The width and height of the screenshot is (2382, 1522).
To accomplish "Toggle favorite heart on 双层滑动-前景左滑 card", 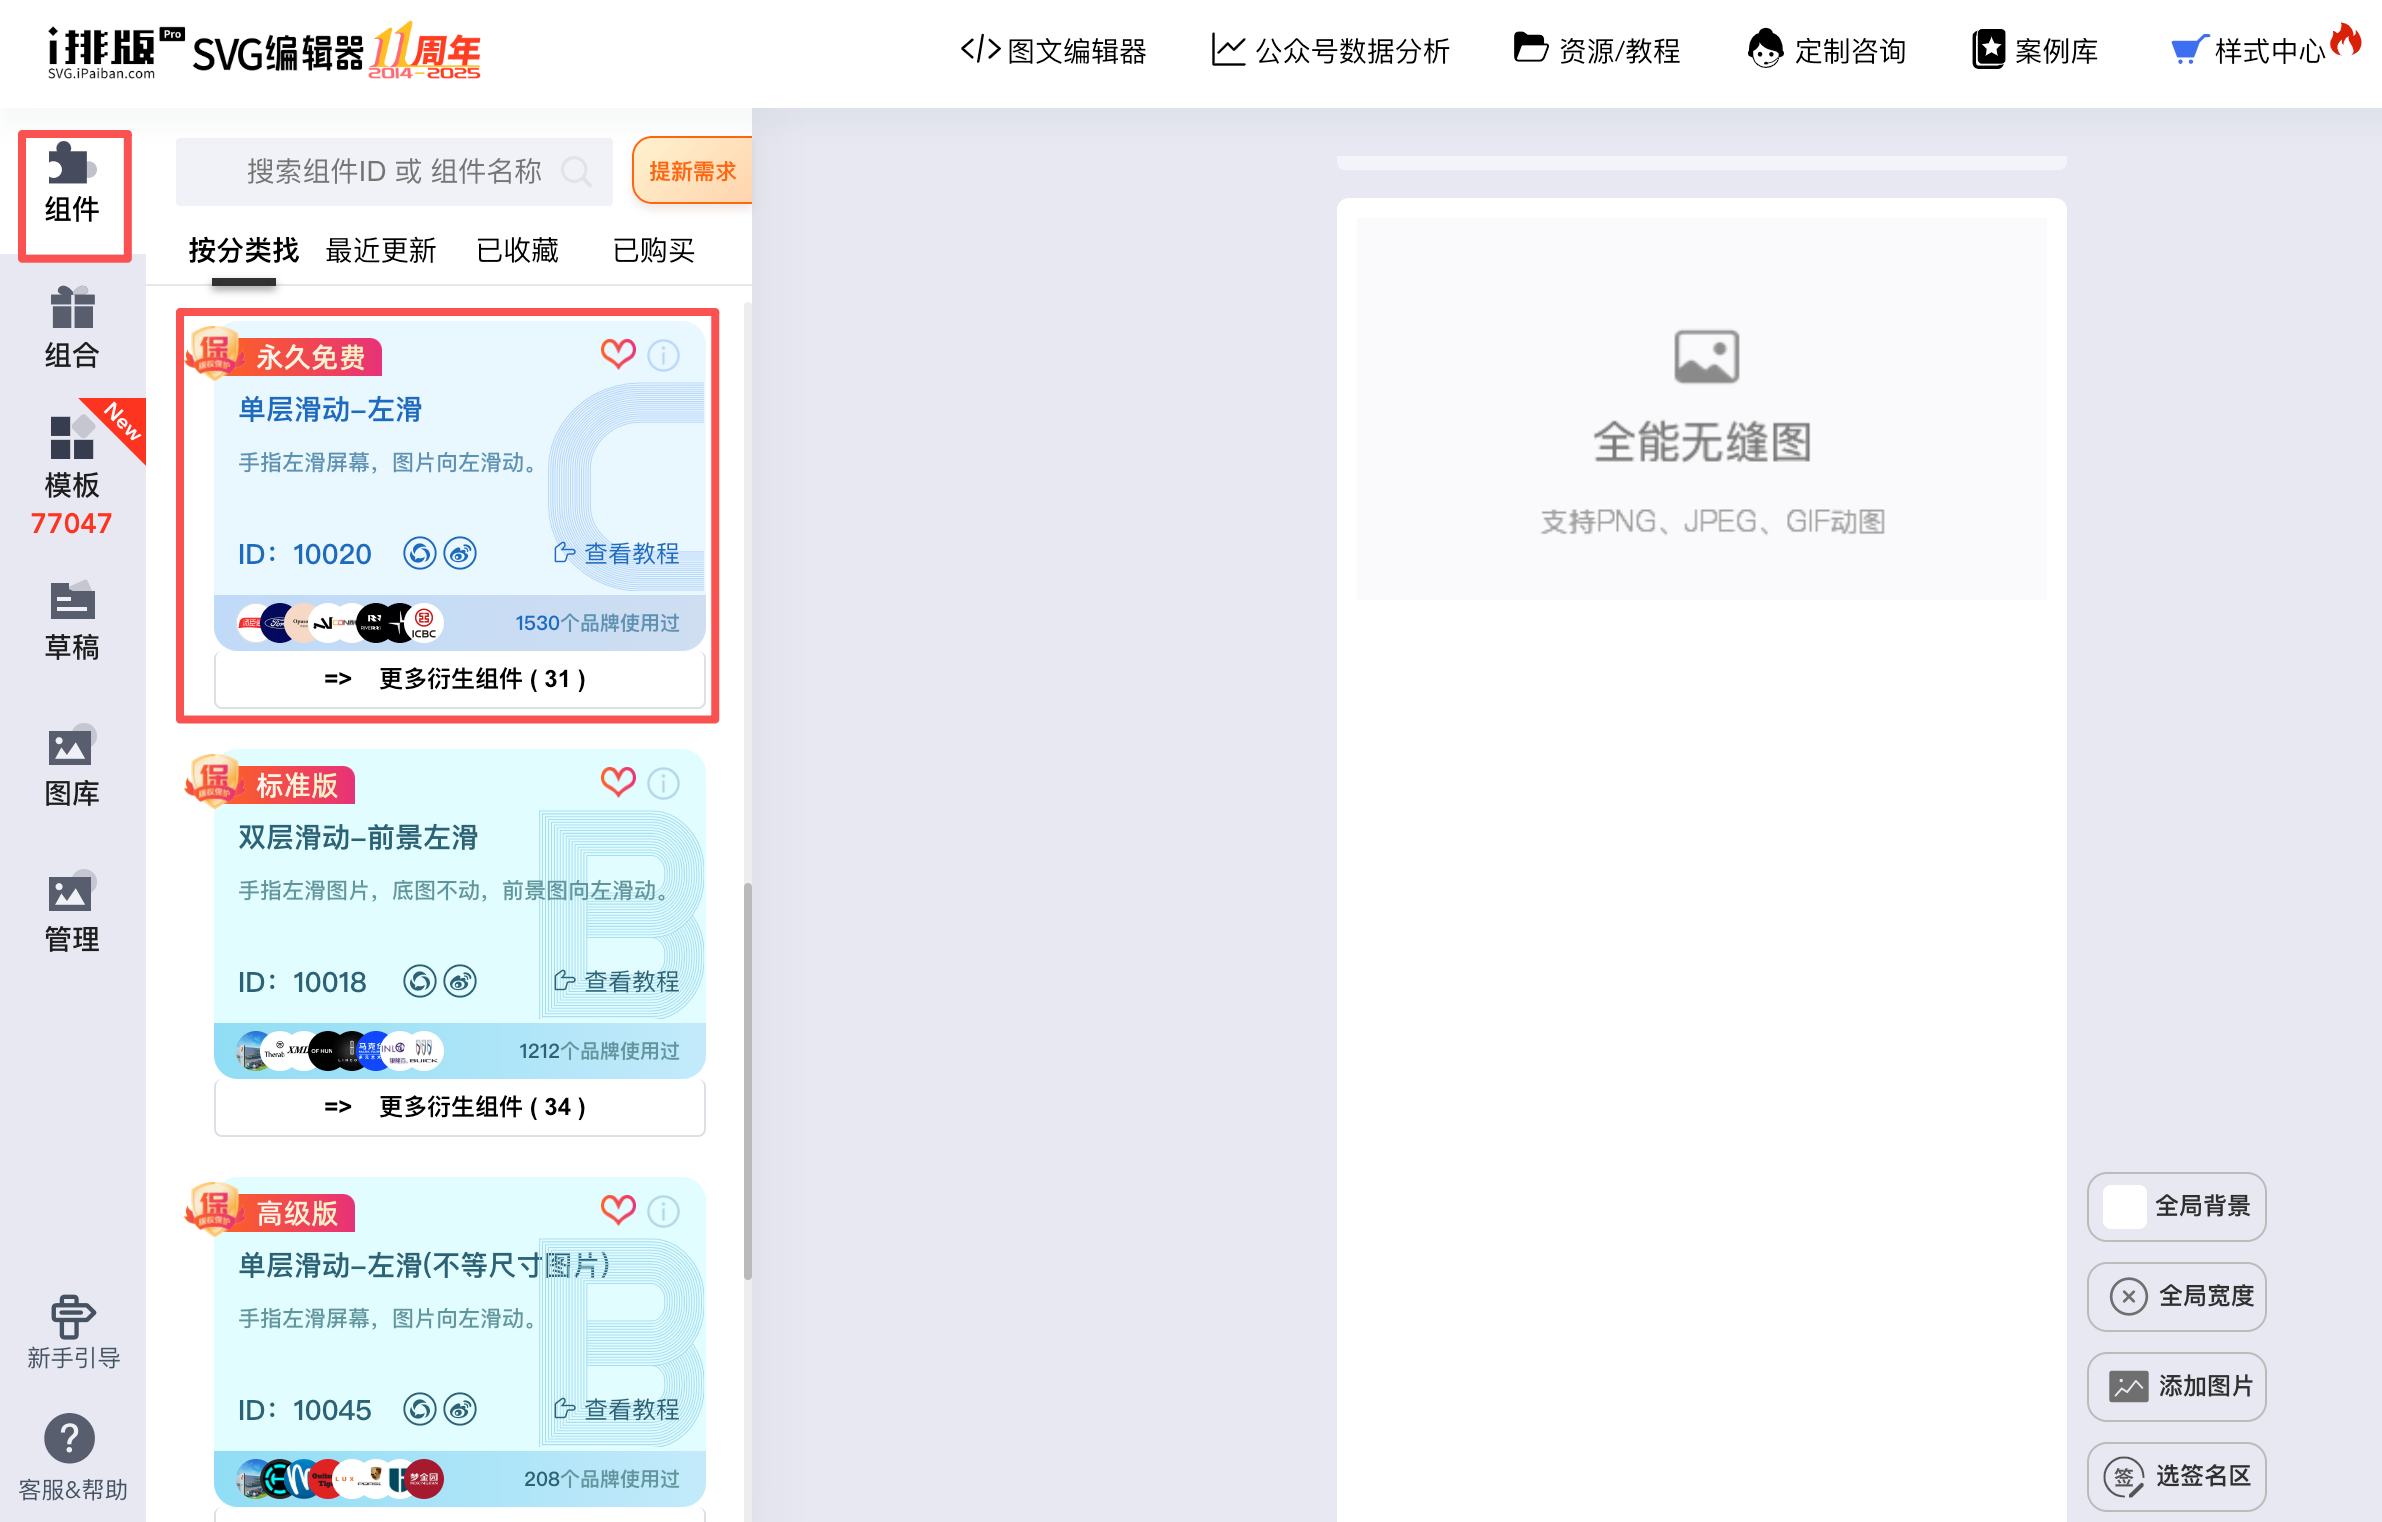I will point(618,781).
